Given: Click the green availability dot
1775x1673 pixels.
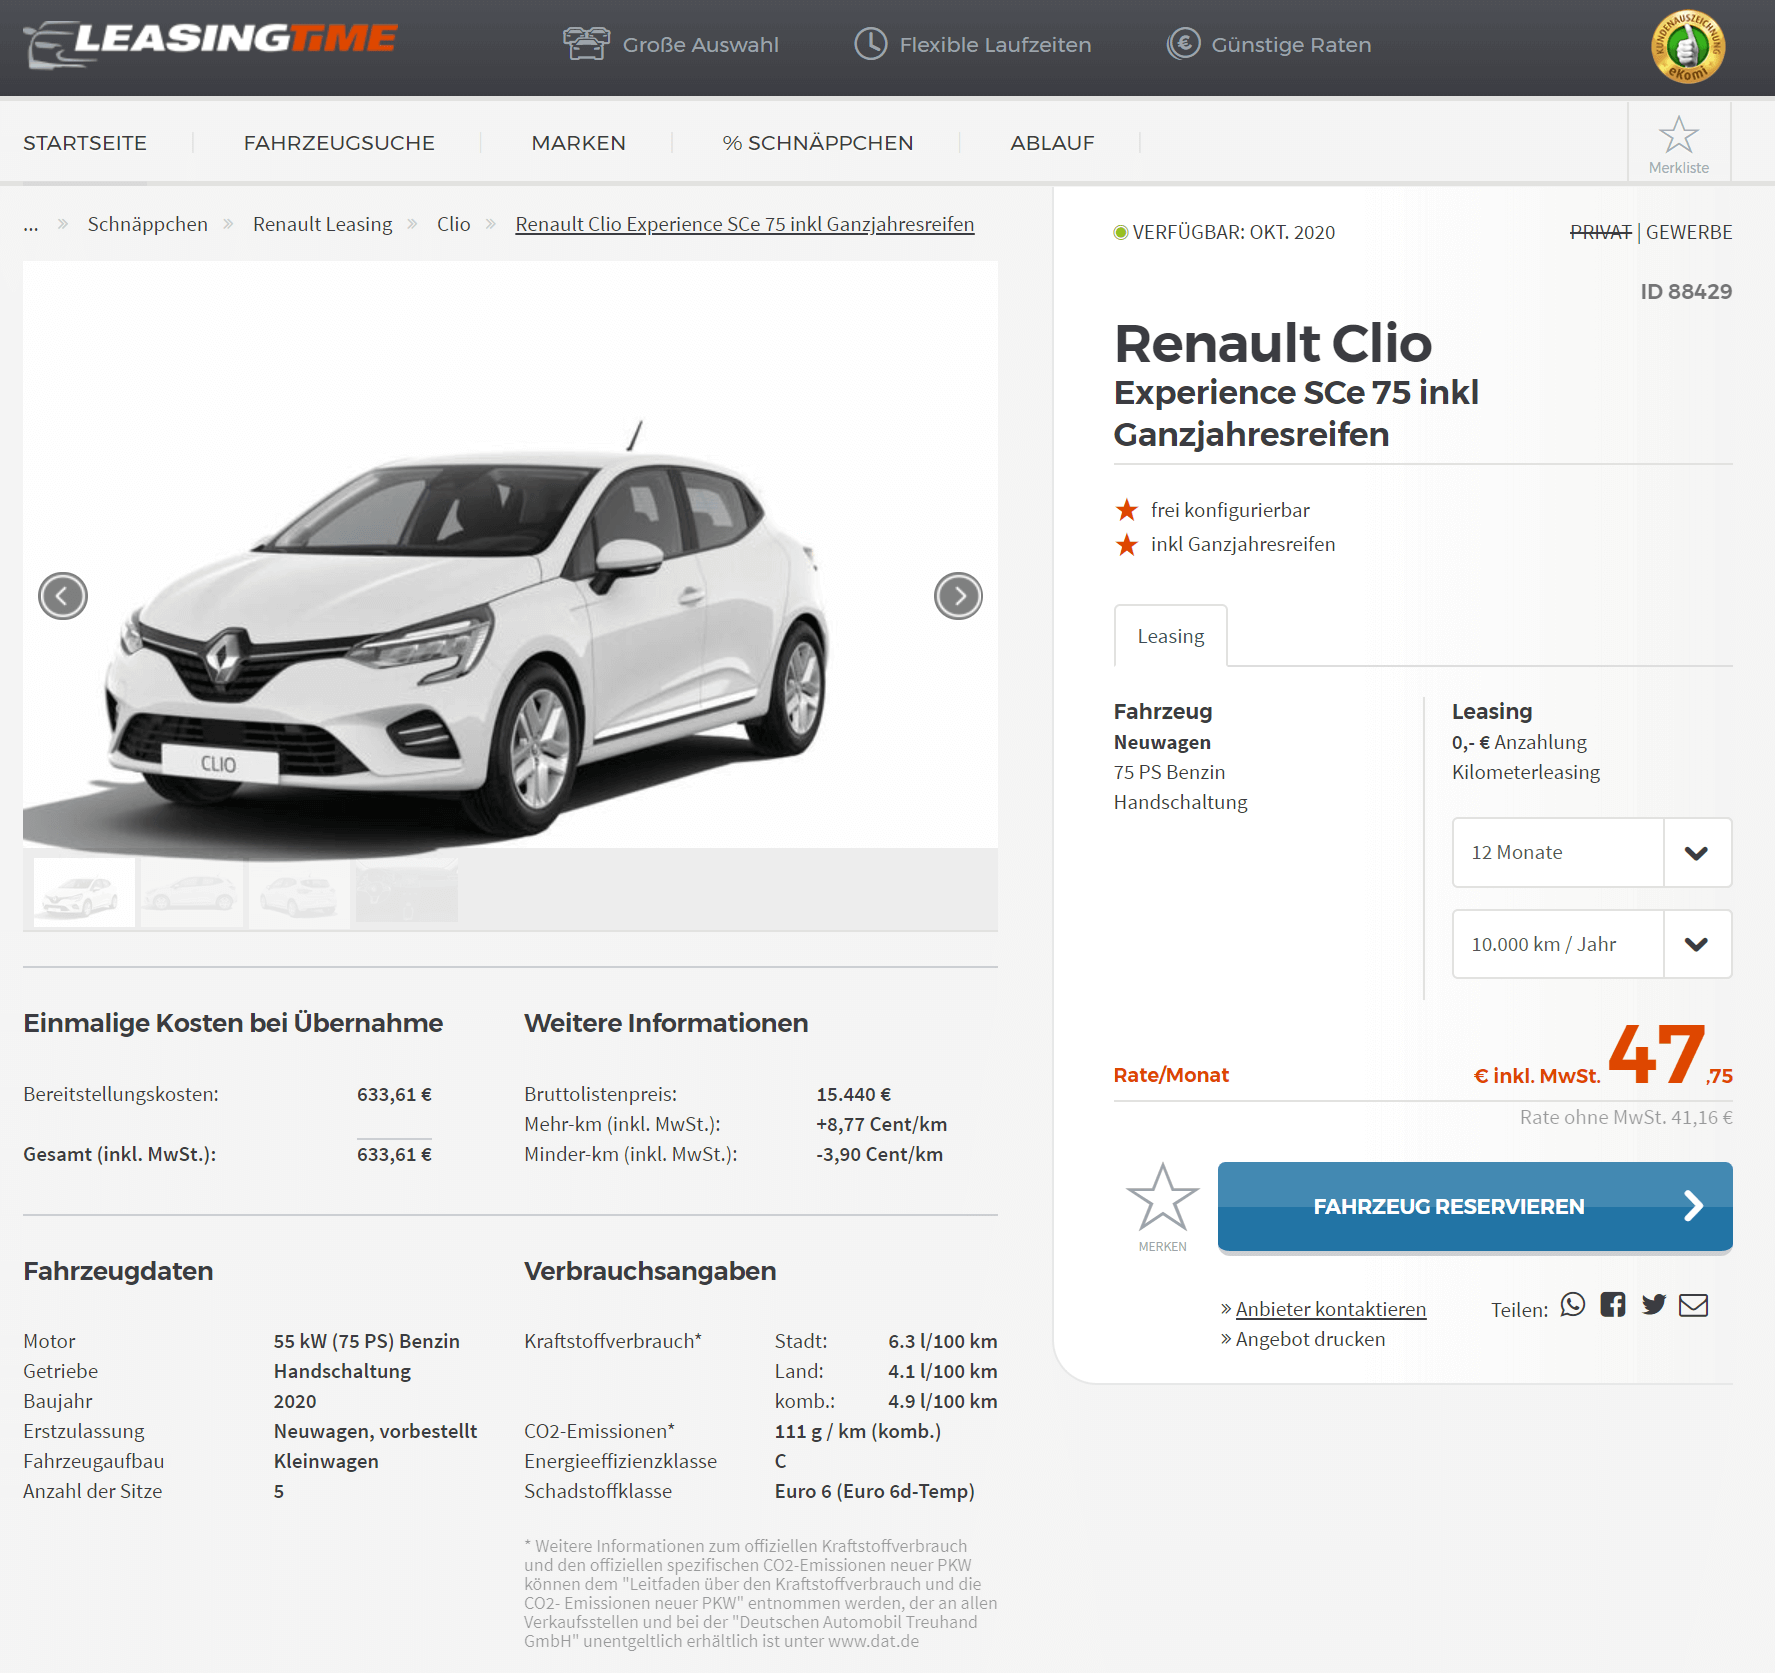Looking at the screenshot, I should (1121, 233).
